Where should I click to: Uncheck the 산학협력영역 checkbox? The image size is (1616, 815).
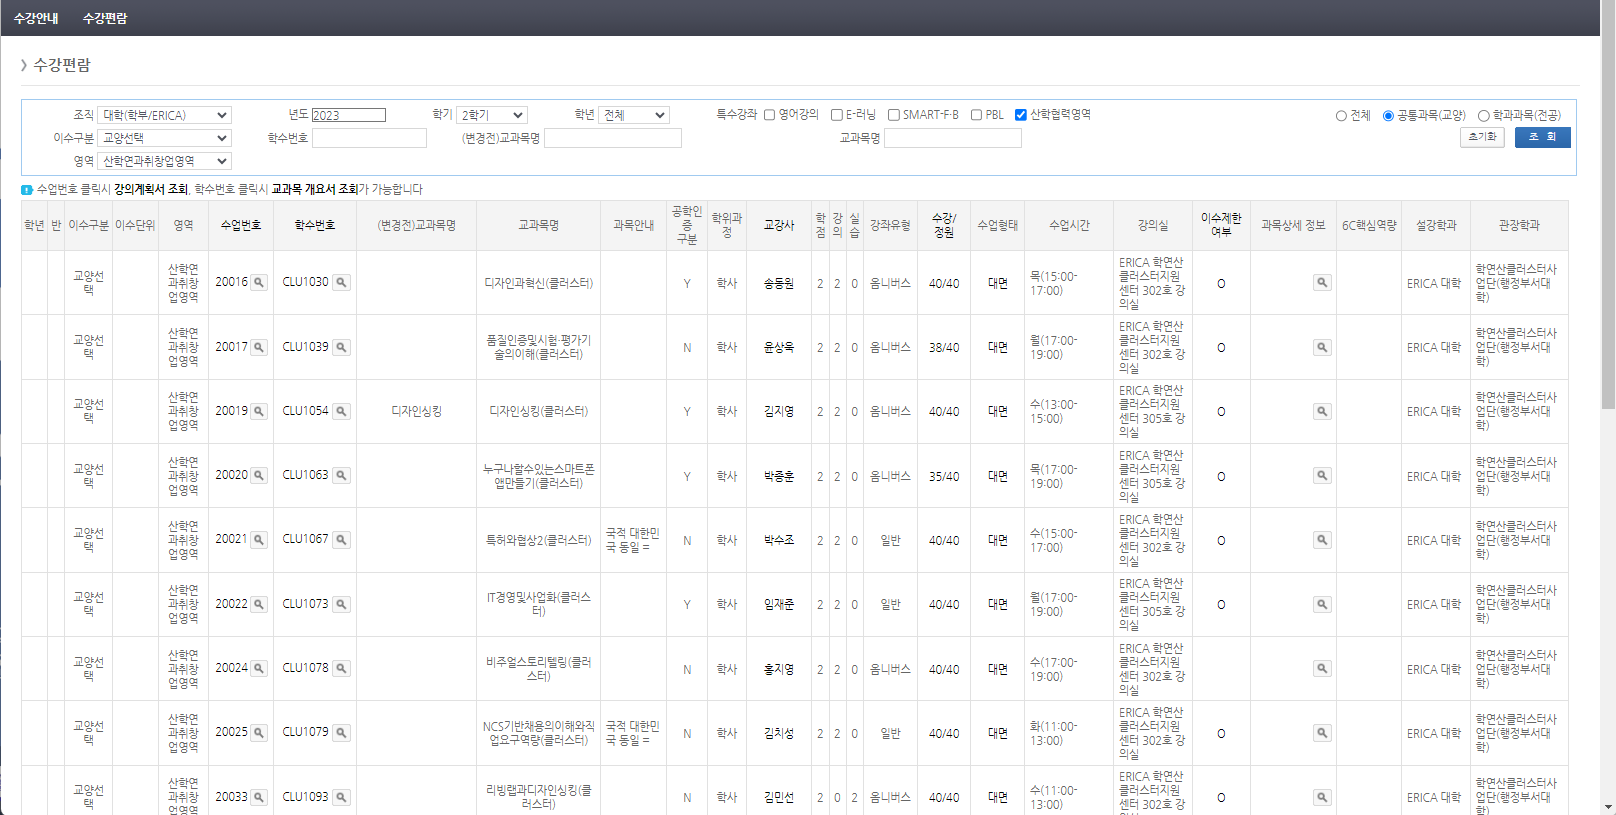pyautogui.click(x=1020, y=115)
